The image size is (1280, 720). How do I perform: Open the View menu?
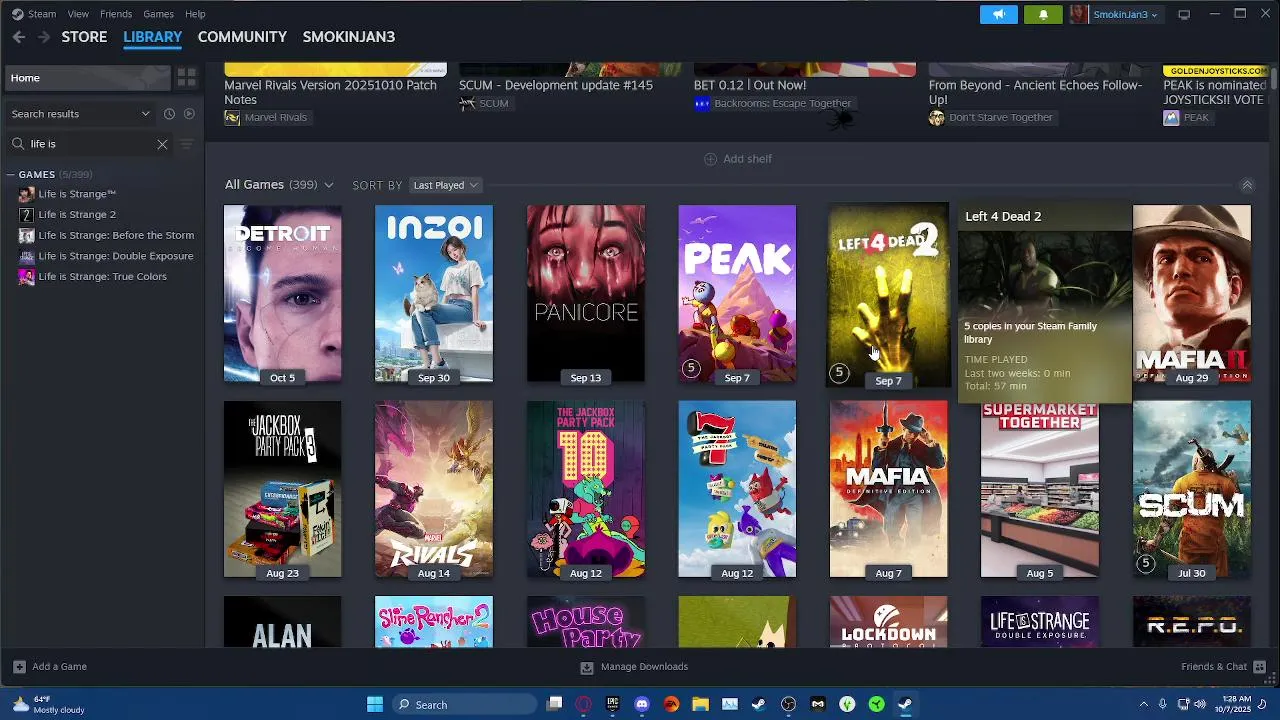coord(78,14)
